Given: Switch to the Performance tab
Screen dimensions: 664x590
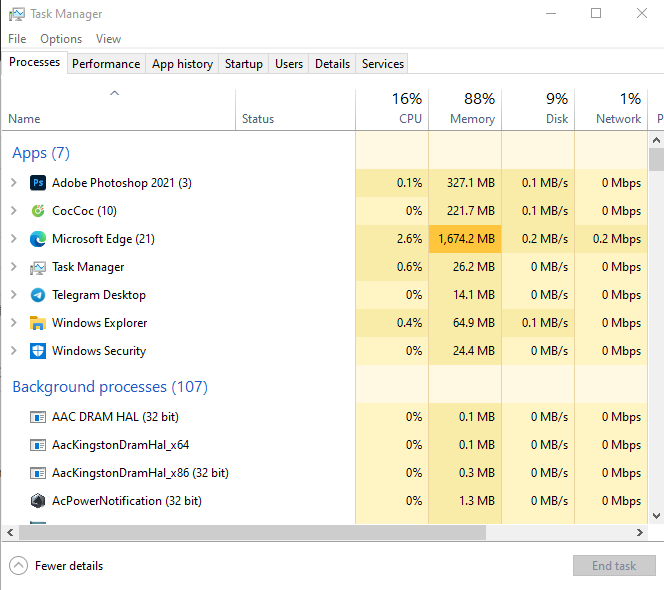Looking at the screenshot, I should pyautogui.click(x=106, y=64).
